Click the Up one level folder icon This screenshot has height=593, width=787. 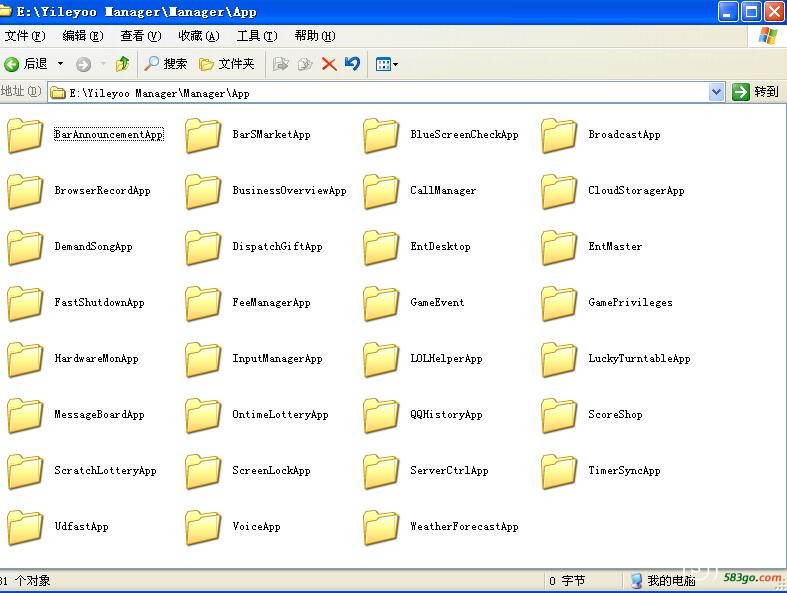click(122, 64)
